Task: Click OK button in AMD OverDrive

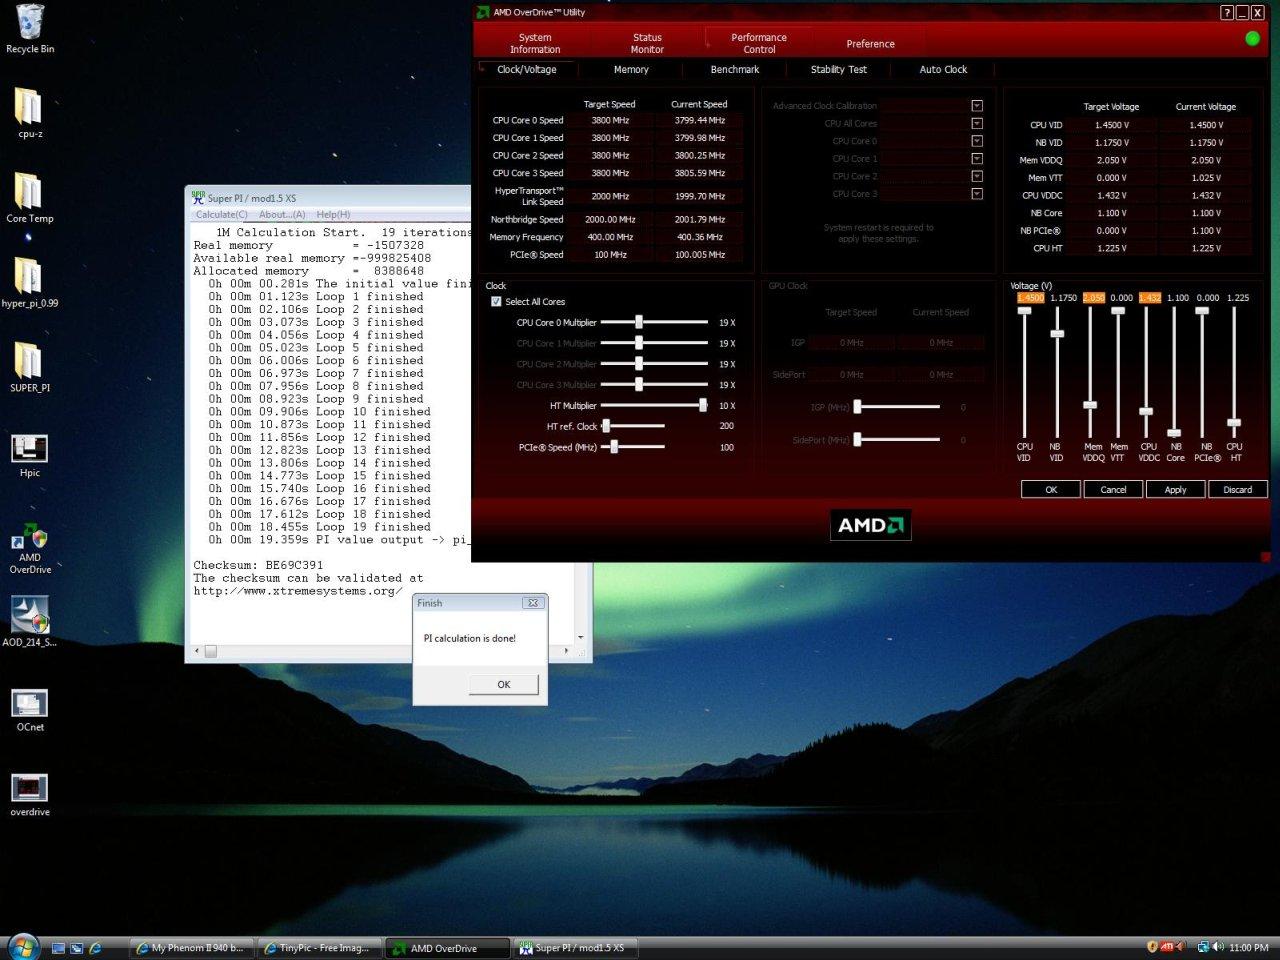Action: pyautogui.click(x=1051, y=489)
